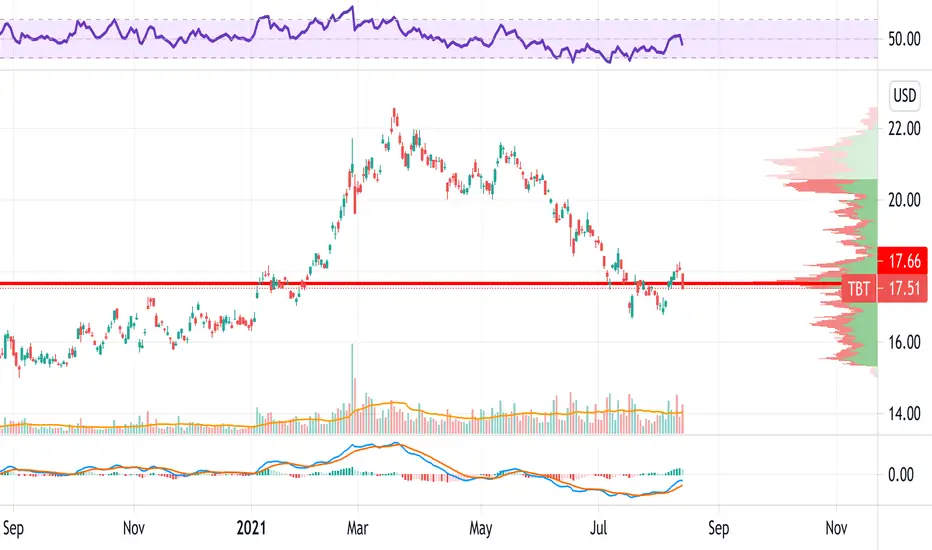932x550 pixels.
Task: Select the May time axis label
Action: [x=480, y=527]
